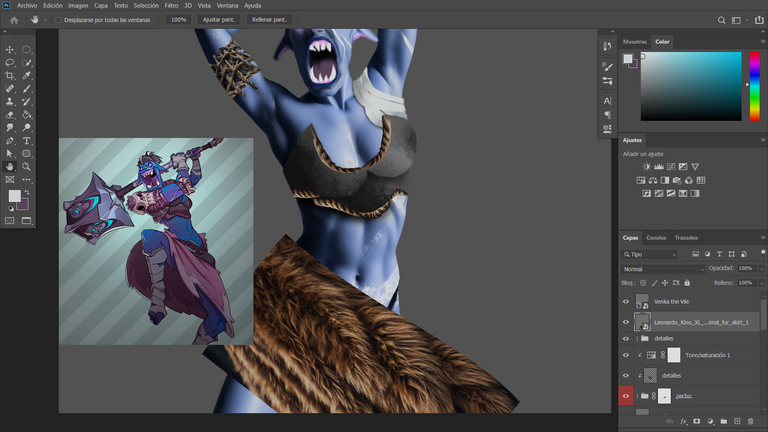Select the Horizontal Type tool
768x432 pixels.
pos(26,141)
